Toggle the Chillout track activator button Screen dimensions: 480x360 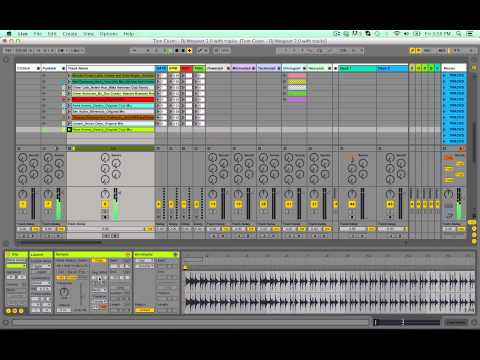click(x=23, y=204)
